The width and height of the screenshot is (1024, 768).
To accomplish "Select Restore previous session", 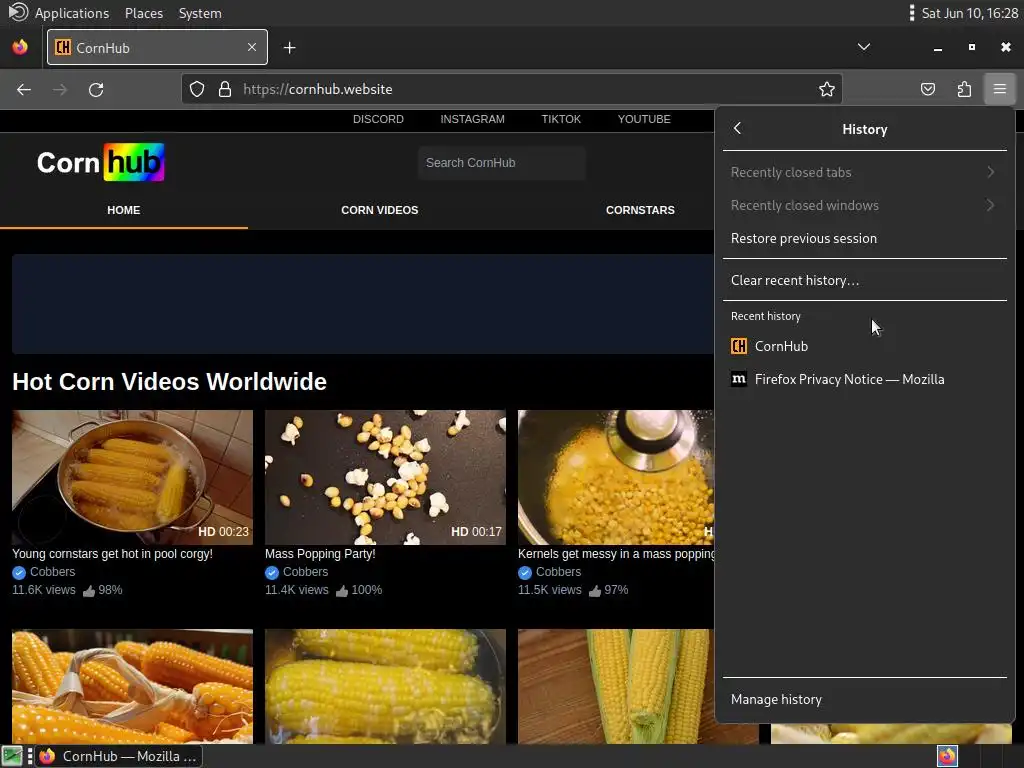I will pos(864,238).
